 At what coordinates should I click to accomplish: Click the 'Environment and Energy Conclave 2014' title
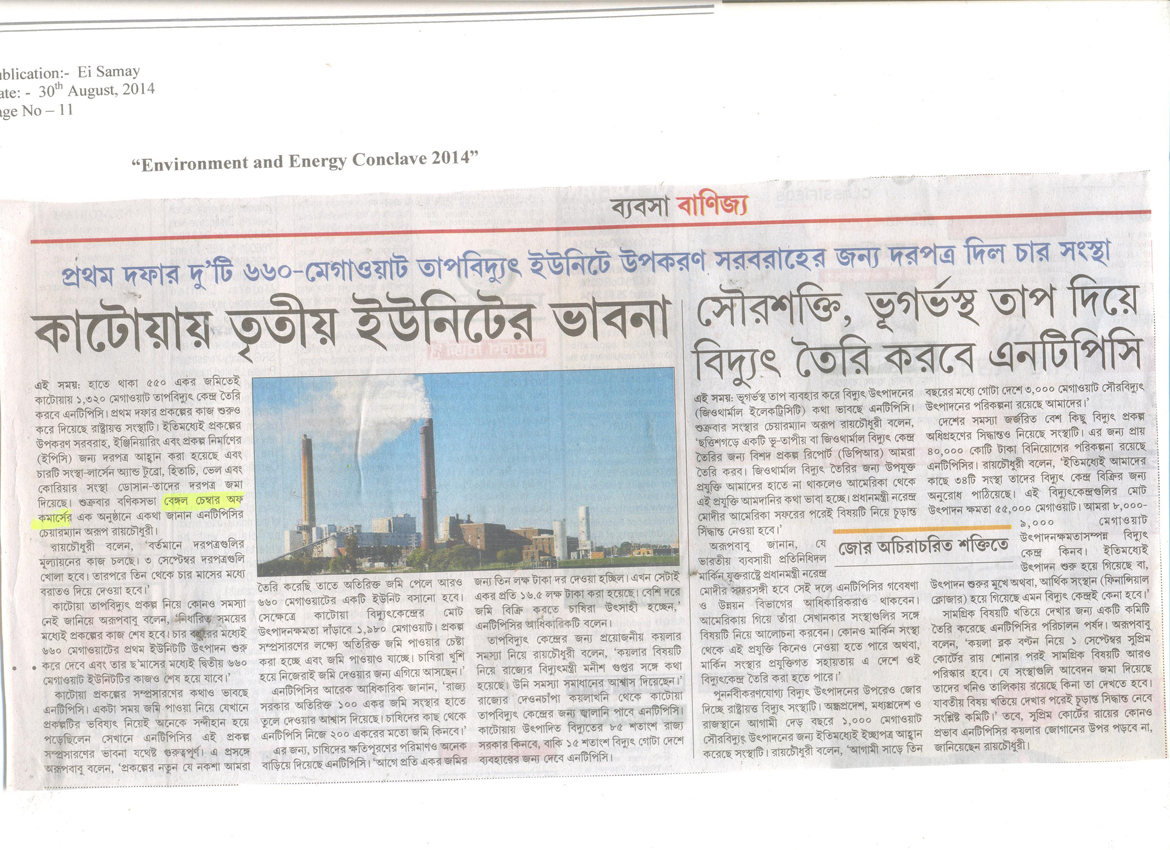point(305,160)
